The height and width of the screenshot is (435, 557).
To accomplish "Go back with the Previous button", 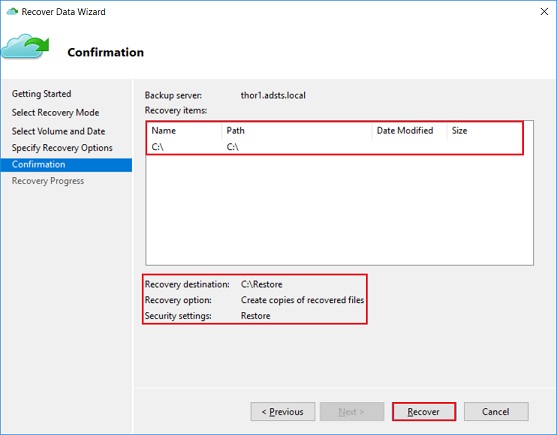I will click(x=283, y=412).
